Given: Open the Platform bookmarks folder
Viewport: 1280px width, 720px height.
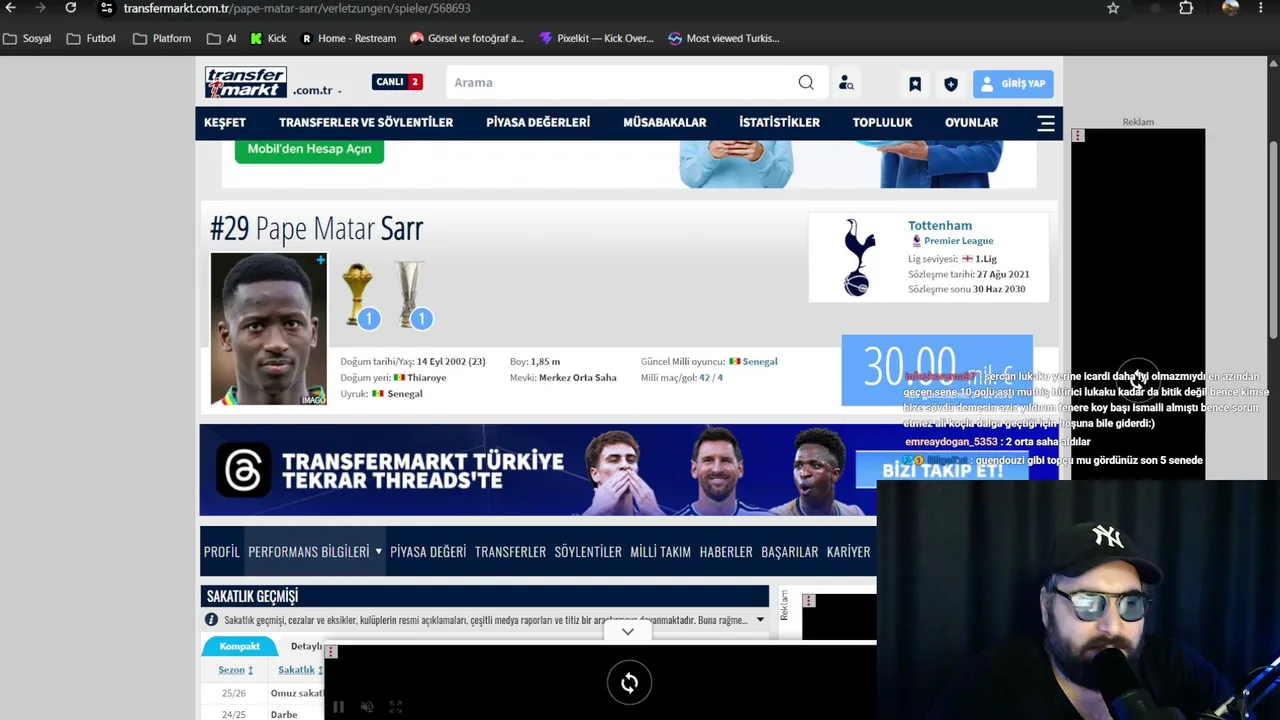Looking at the screenshot, I should point(162,38).
